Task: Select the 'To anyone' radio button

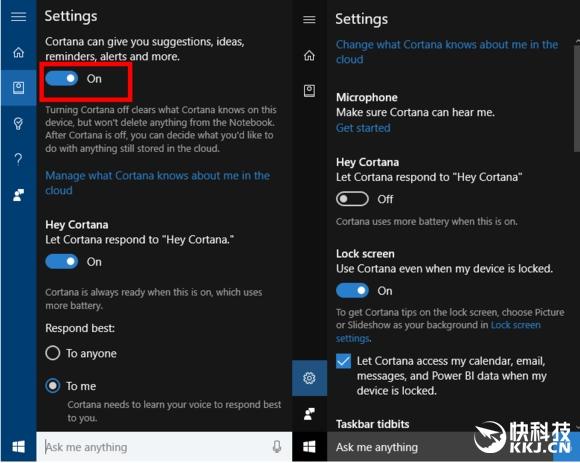Action: (x=53, y=353)
